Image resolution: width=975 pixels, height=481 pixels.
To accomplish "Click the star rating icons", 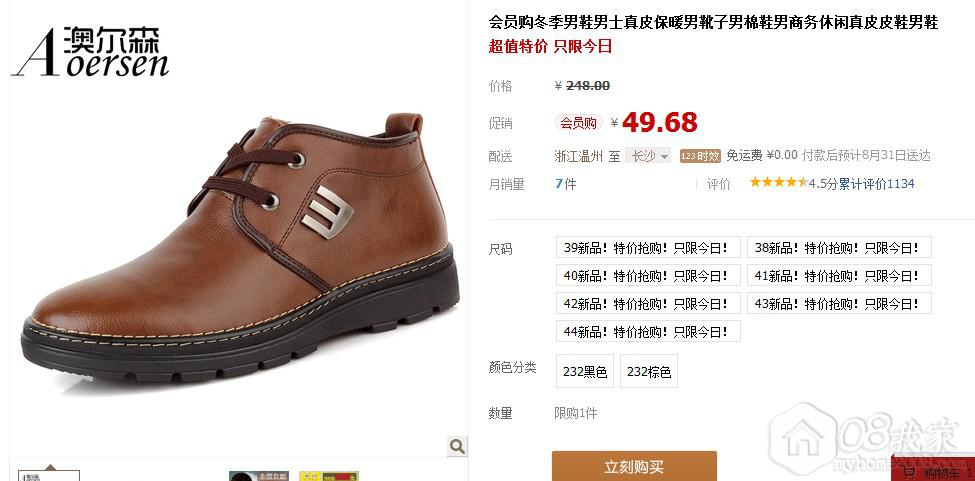I will click(x=778, y=183).
